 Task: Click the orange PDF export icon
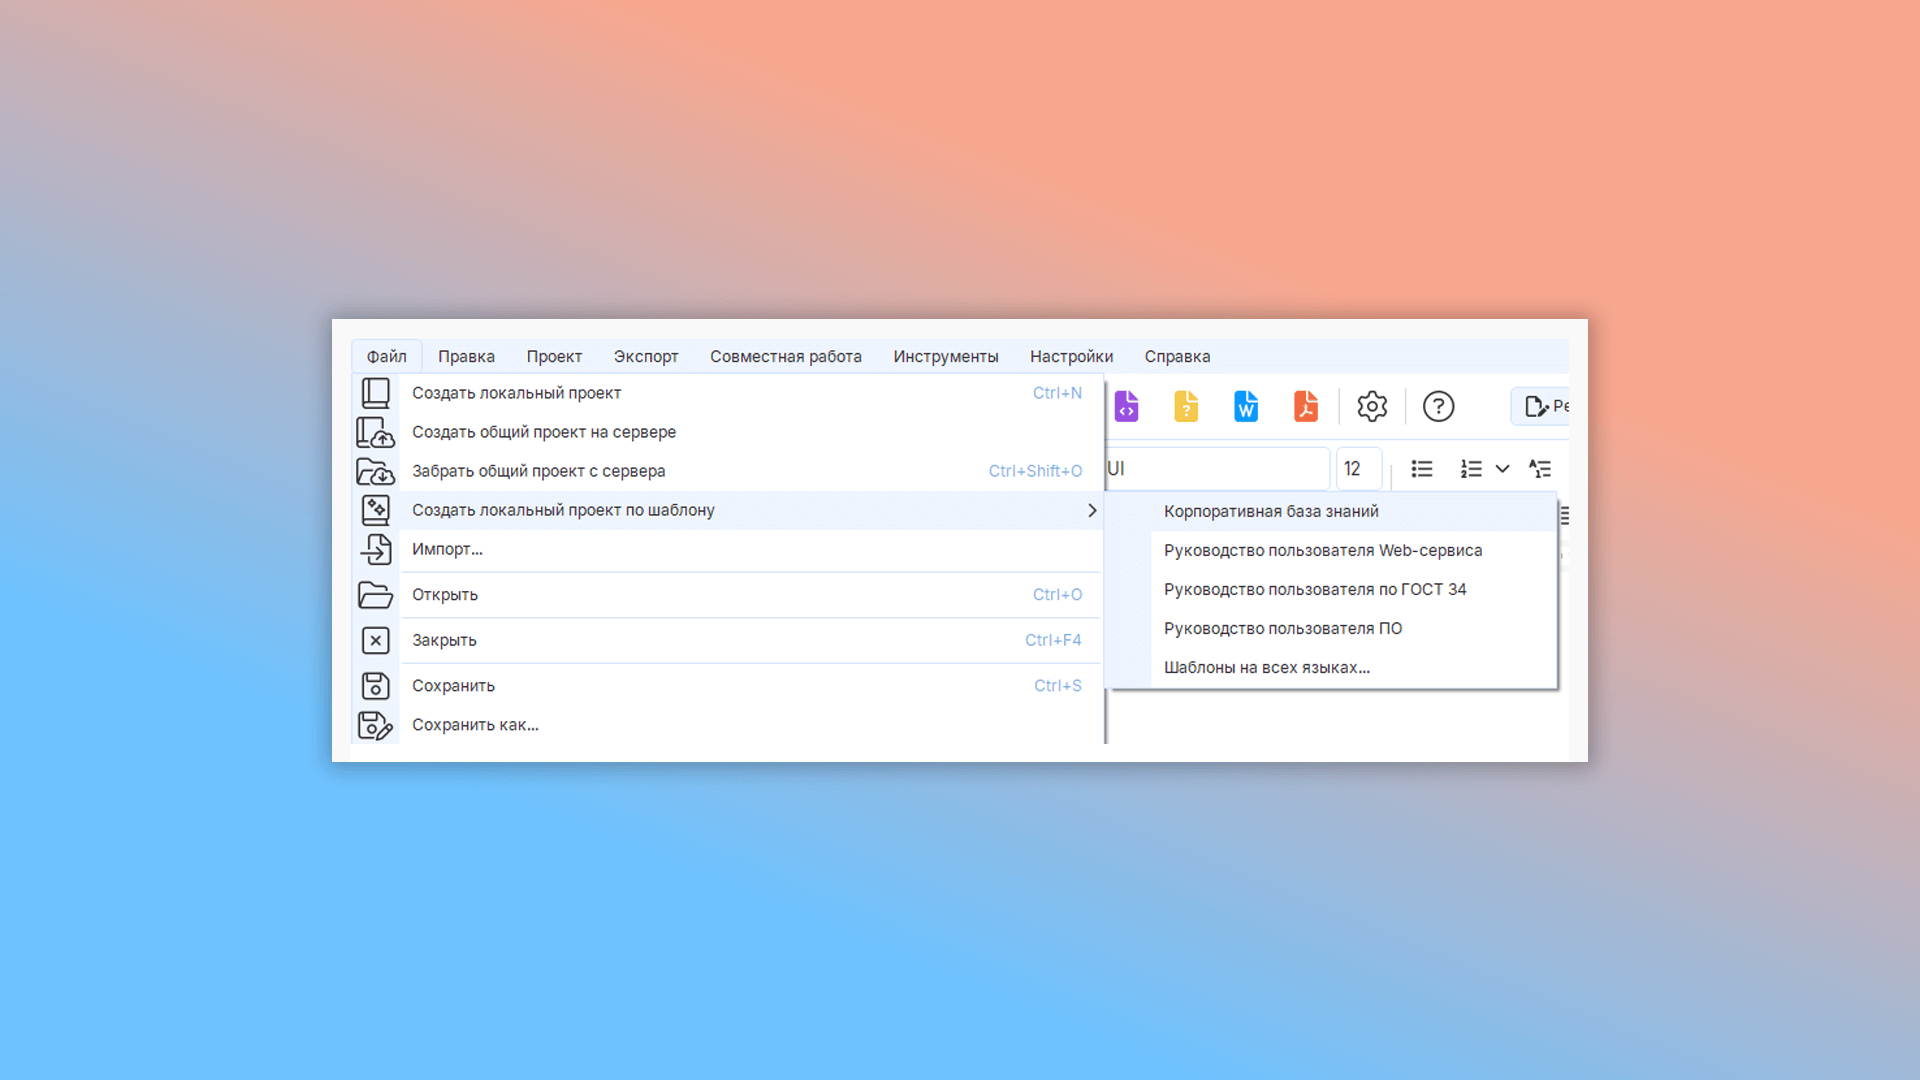click(x=1306, y=406)
